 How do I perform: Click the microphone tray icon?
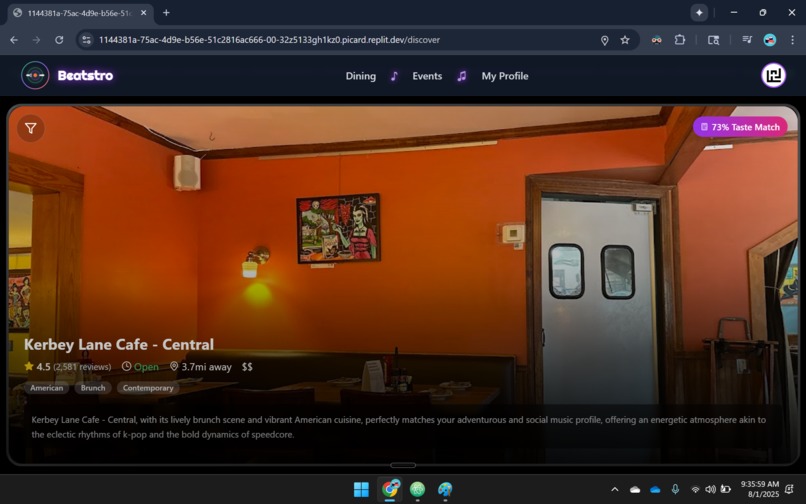(675, 489)
